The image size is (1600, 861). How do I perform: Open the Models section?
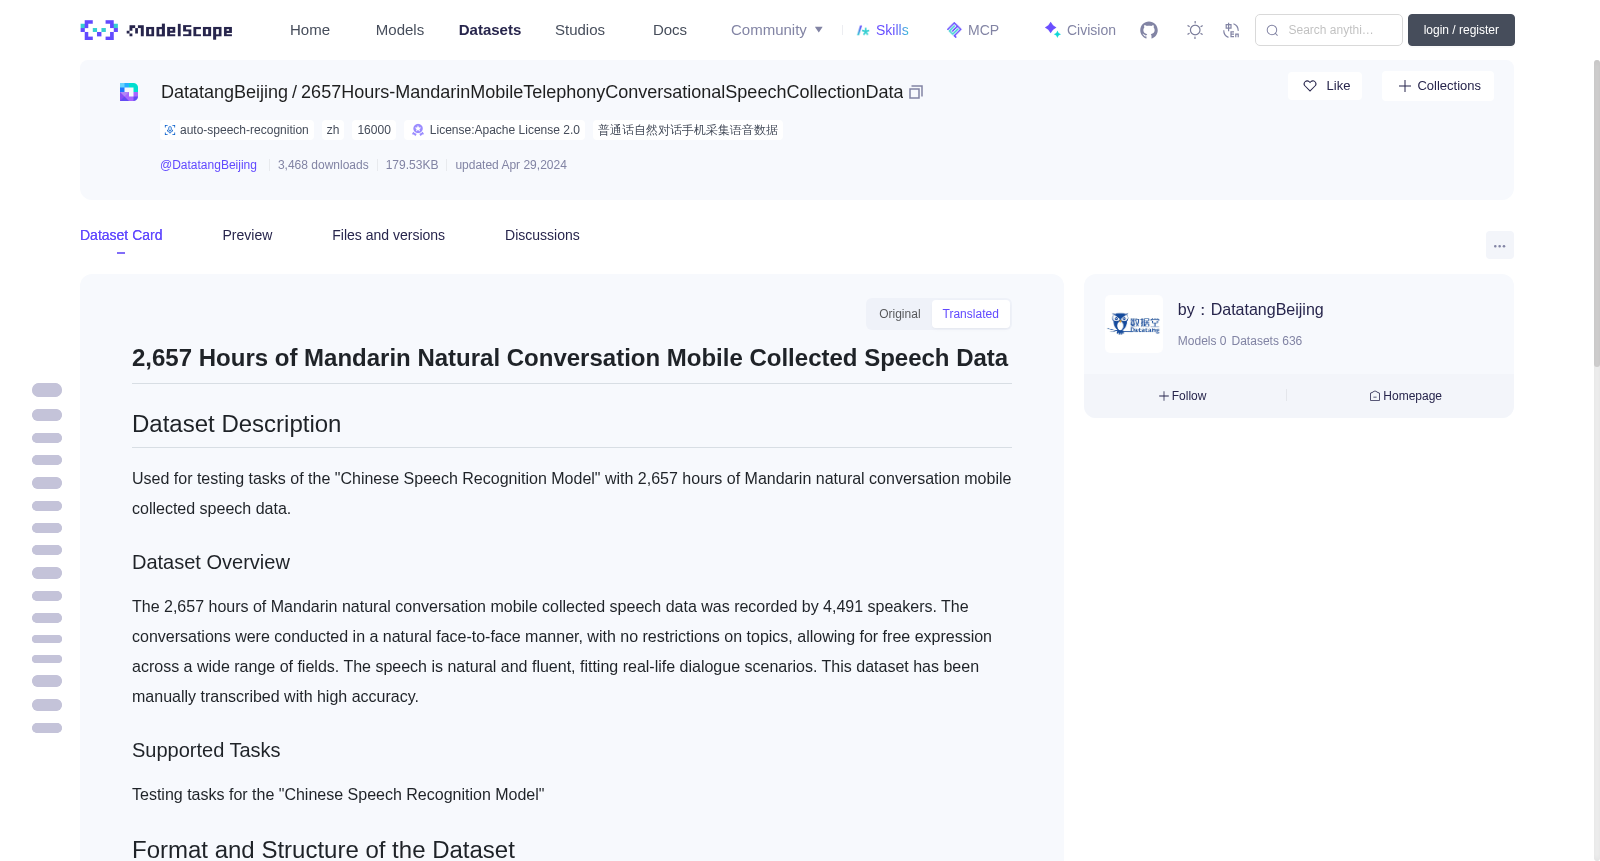[400, 30]
